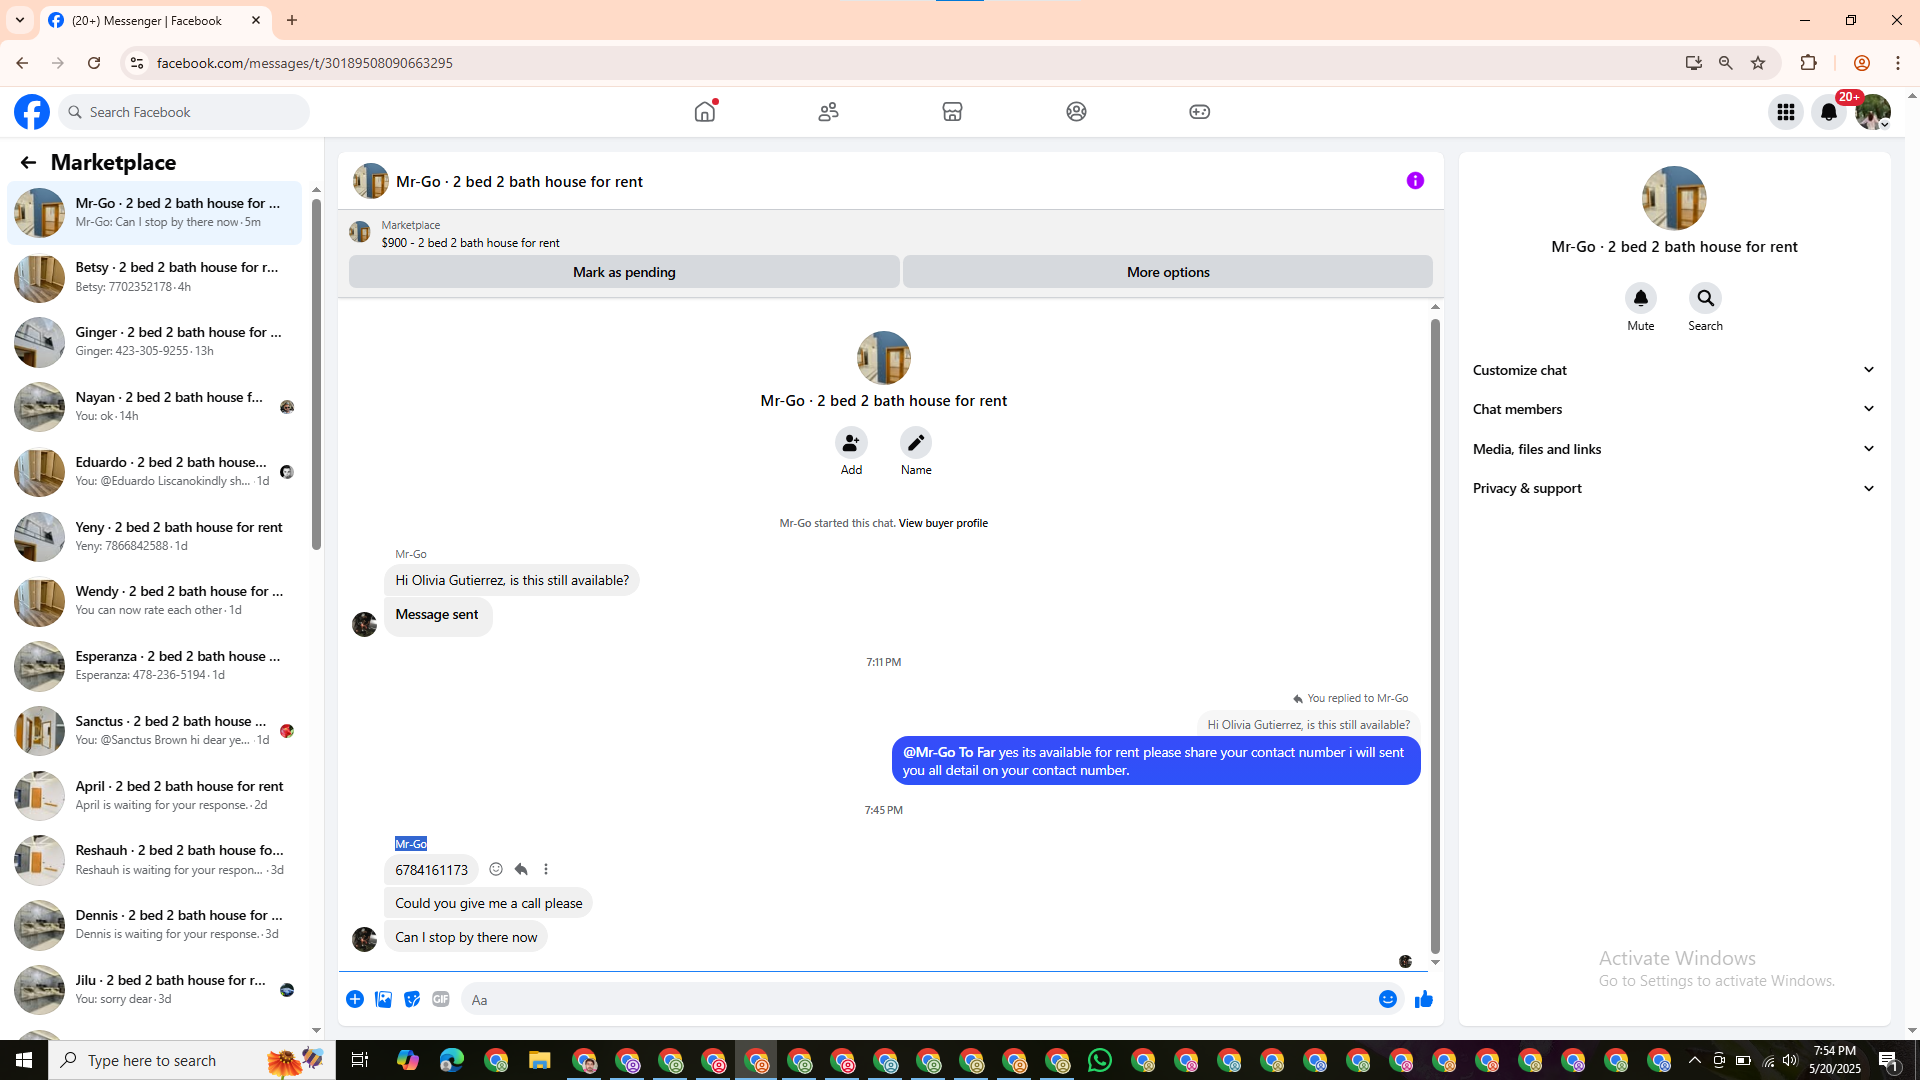This screenshot has width=1920, height=1080.
Task: Go to the Friends tab in the top navigation
Action: (x=828, y=112)
